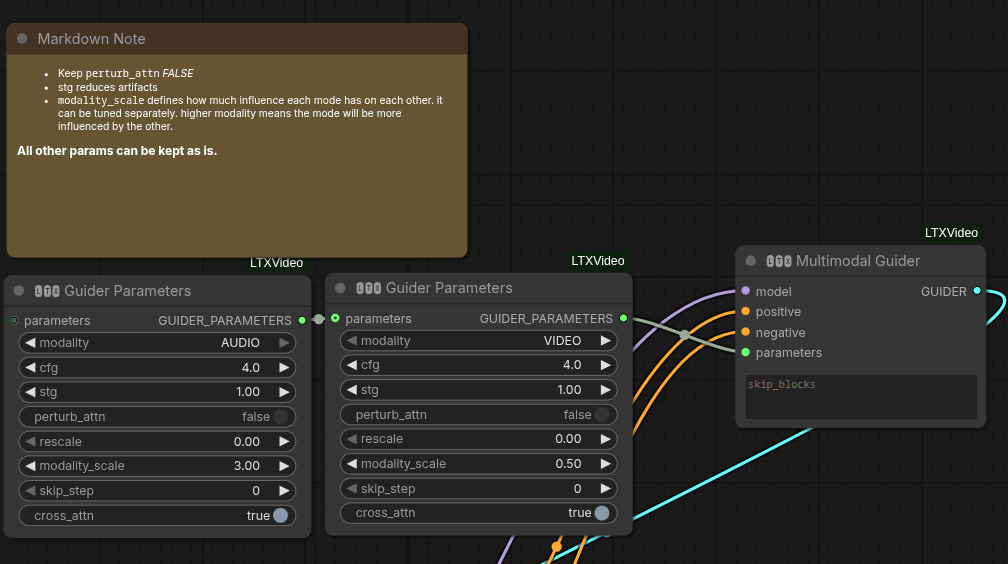
Task: Click the skip_blocks text field
Action: click(x=861, y=397)
